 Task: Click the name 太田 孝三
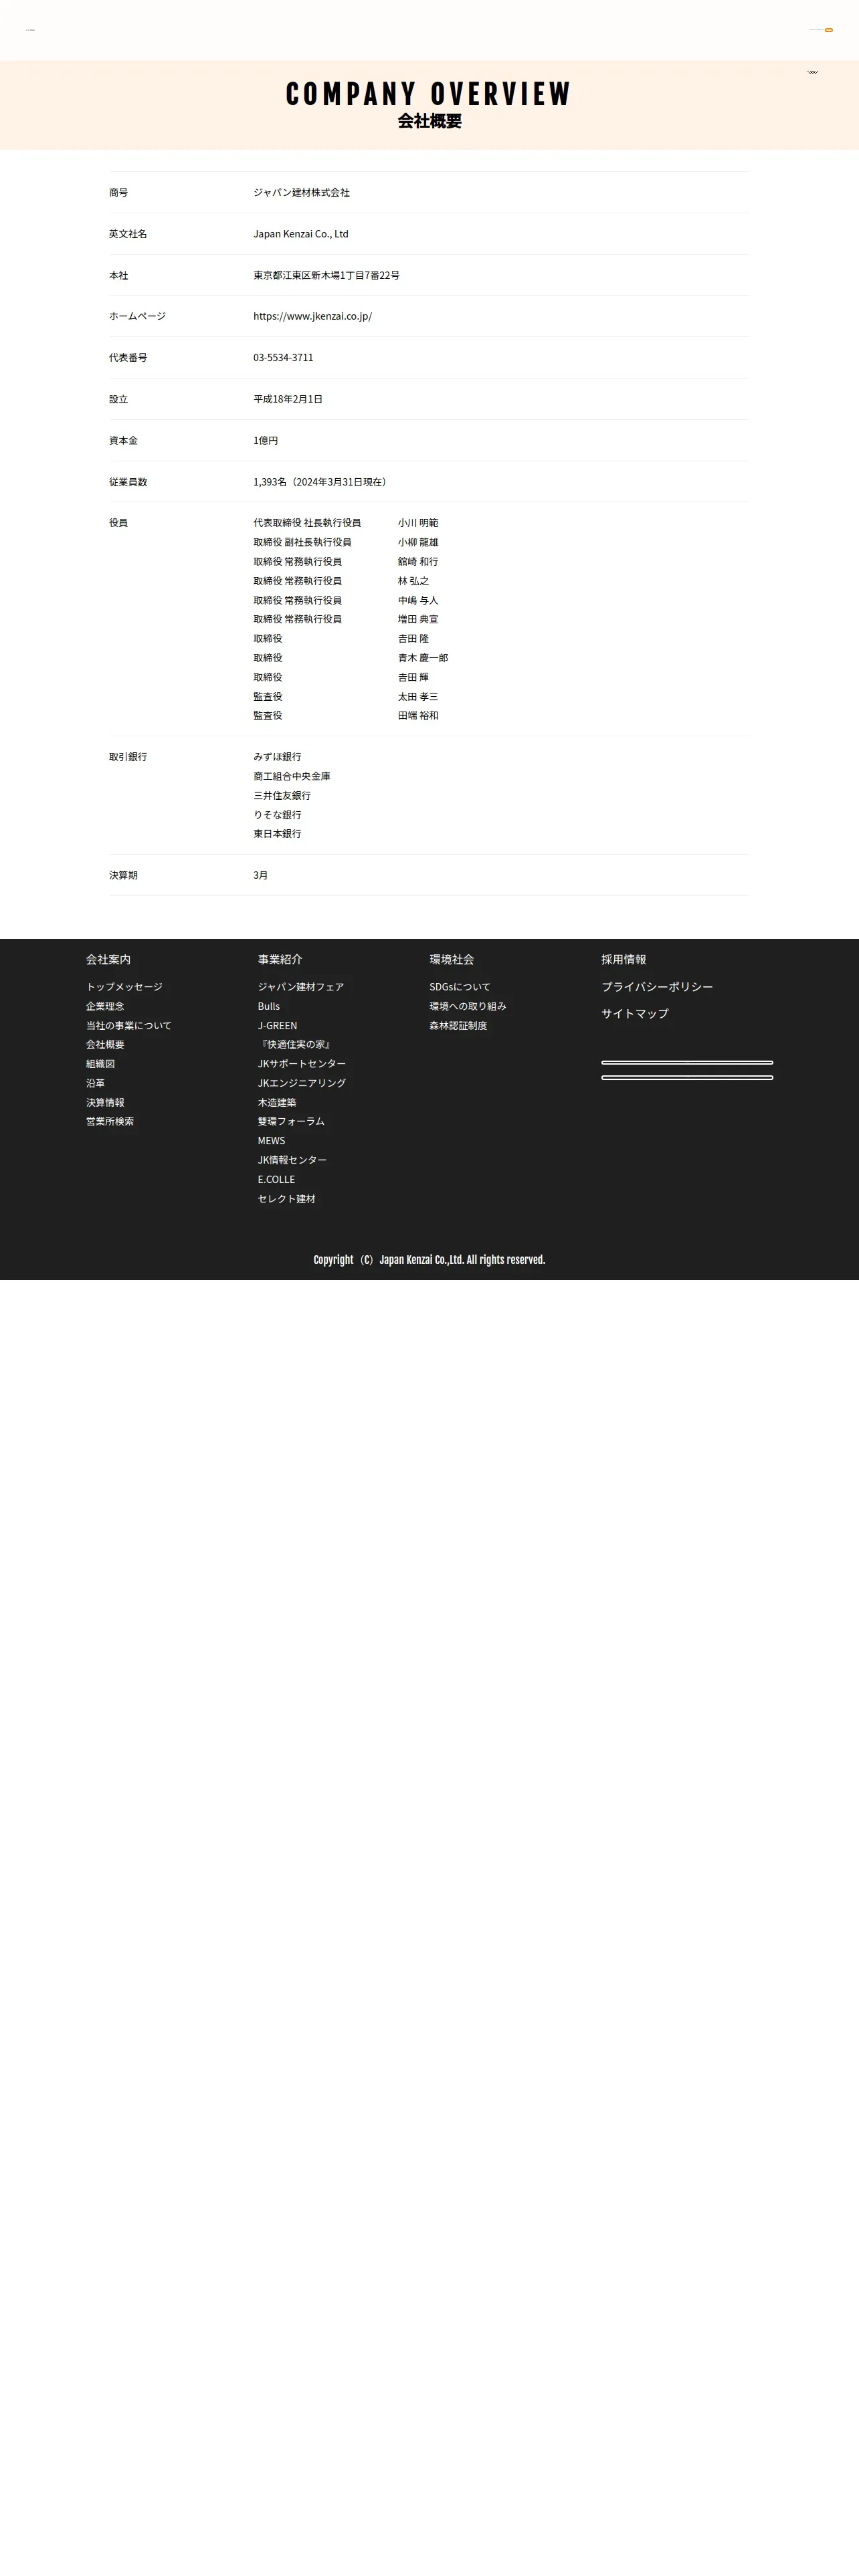tap(418, 697)
